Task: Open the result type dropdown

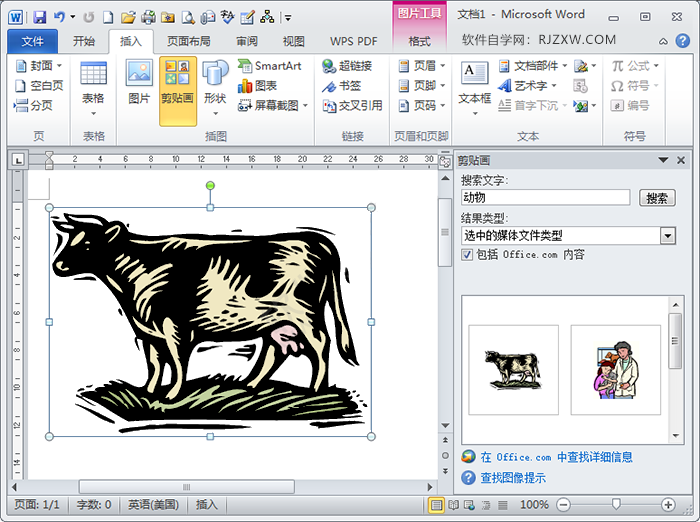Action: pos(668,236)
